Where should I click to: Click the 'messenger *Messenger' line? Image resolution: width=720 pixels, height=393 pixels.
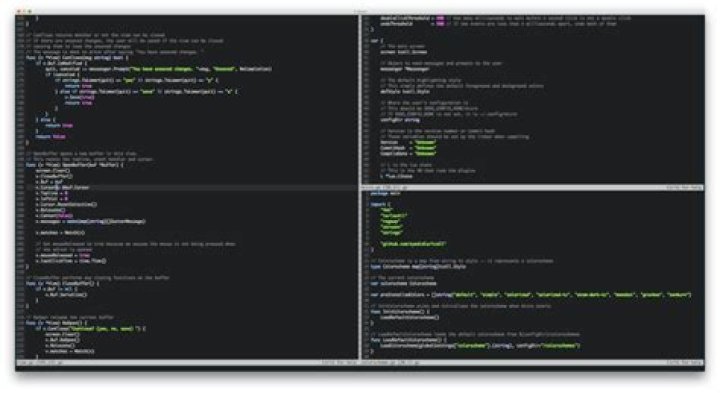(405, 69)
